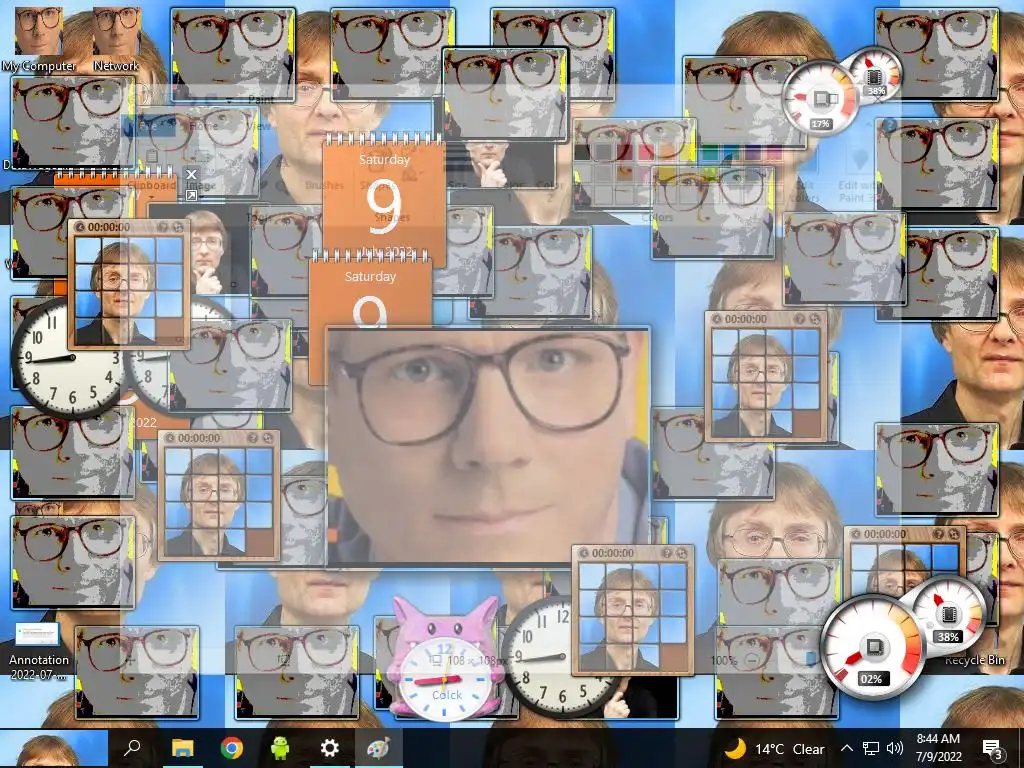Select the pink cat Colck gadget
The image size is (1024, 768).
(x=446, y=660)
